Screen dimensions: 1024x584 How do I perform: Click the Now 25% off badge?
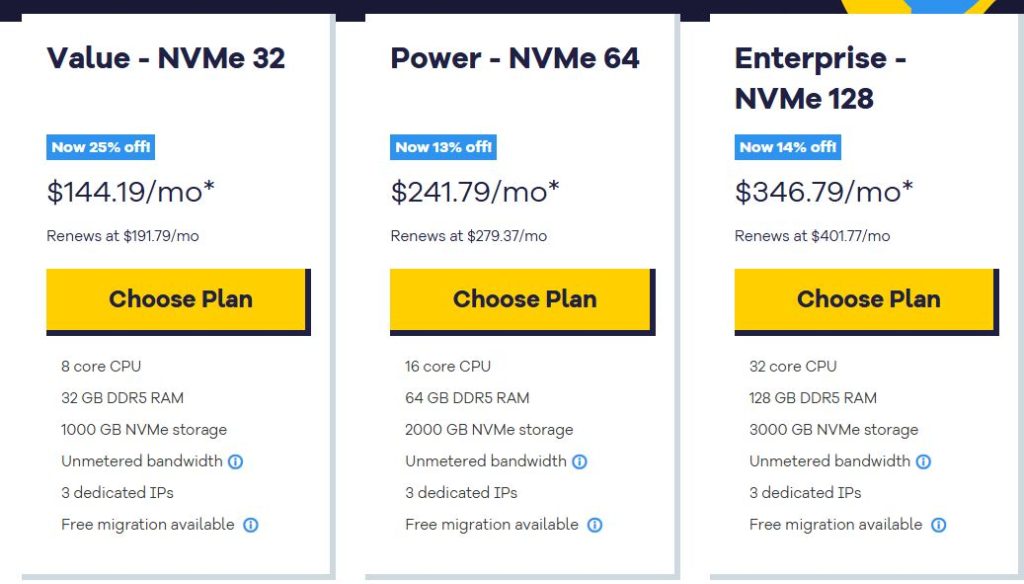click(x=100, y=146)
